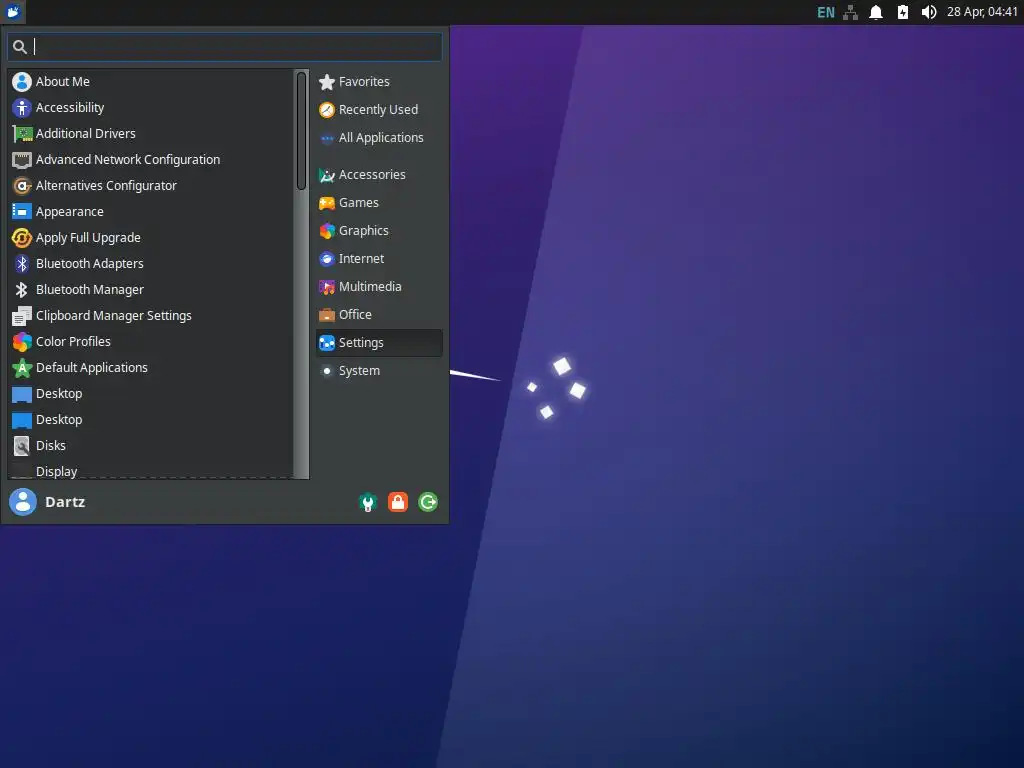The width and height of the screenshot is (1024, 768).
Task: Open the settings manager wrench icon
Action: coord(368,502)
